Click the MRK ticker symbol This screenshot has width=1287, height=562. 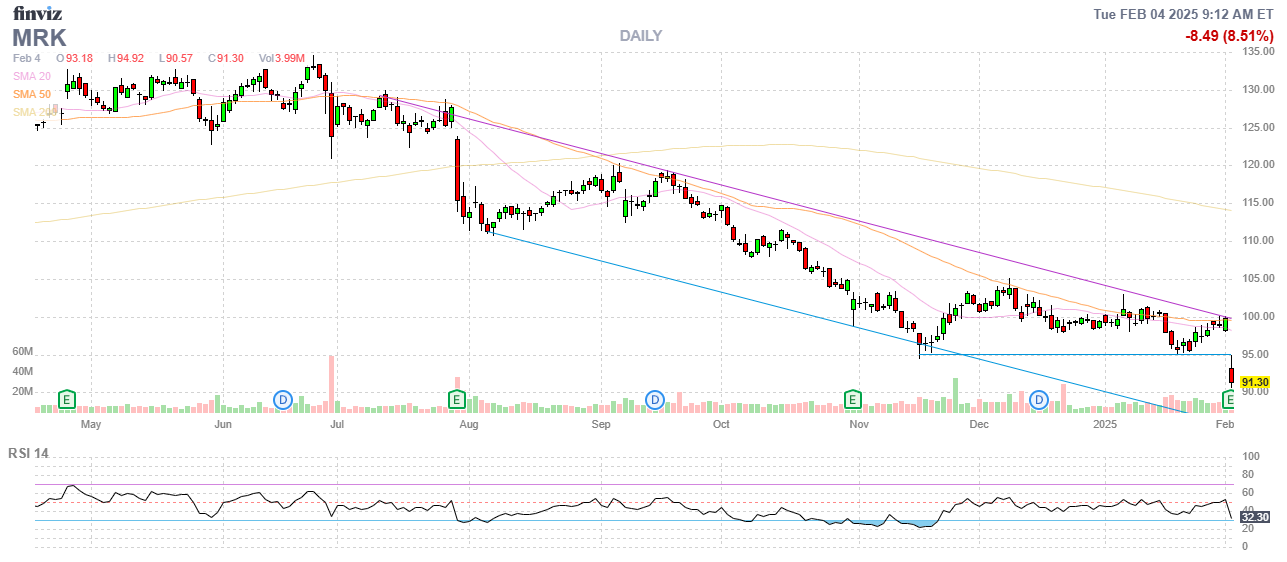39,38
